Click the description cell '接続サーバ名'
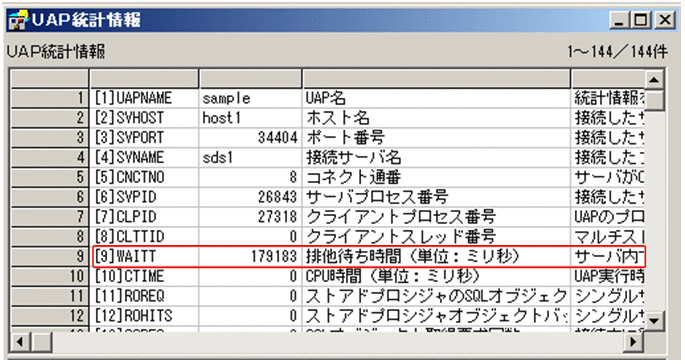Screen dimensions: 685x364 pyautogui.click(x=436, y=157)
